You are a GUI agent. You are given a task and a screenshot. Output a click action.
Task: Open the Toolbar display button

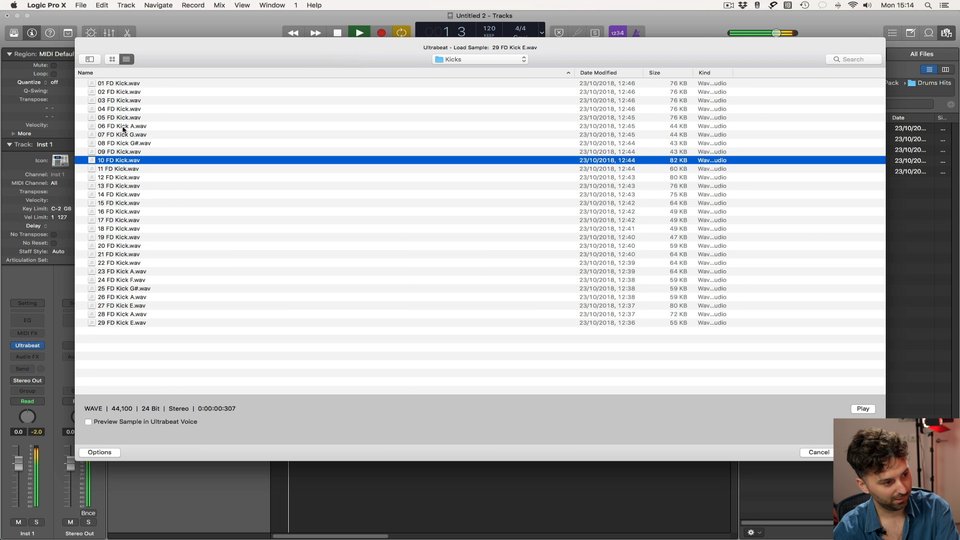68,32
